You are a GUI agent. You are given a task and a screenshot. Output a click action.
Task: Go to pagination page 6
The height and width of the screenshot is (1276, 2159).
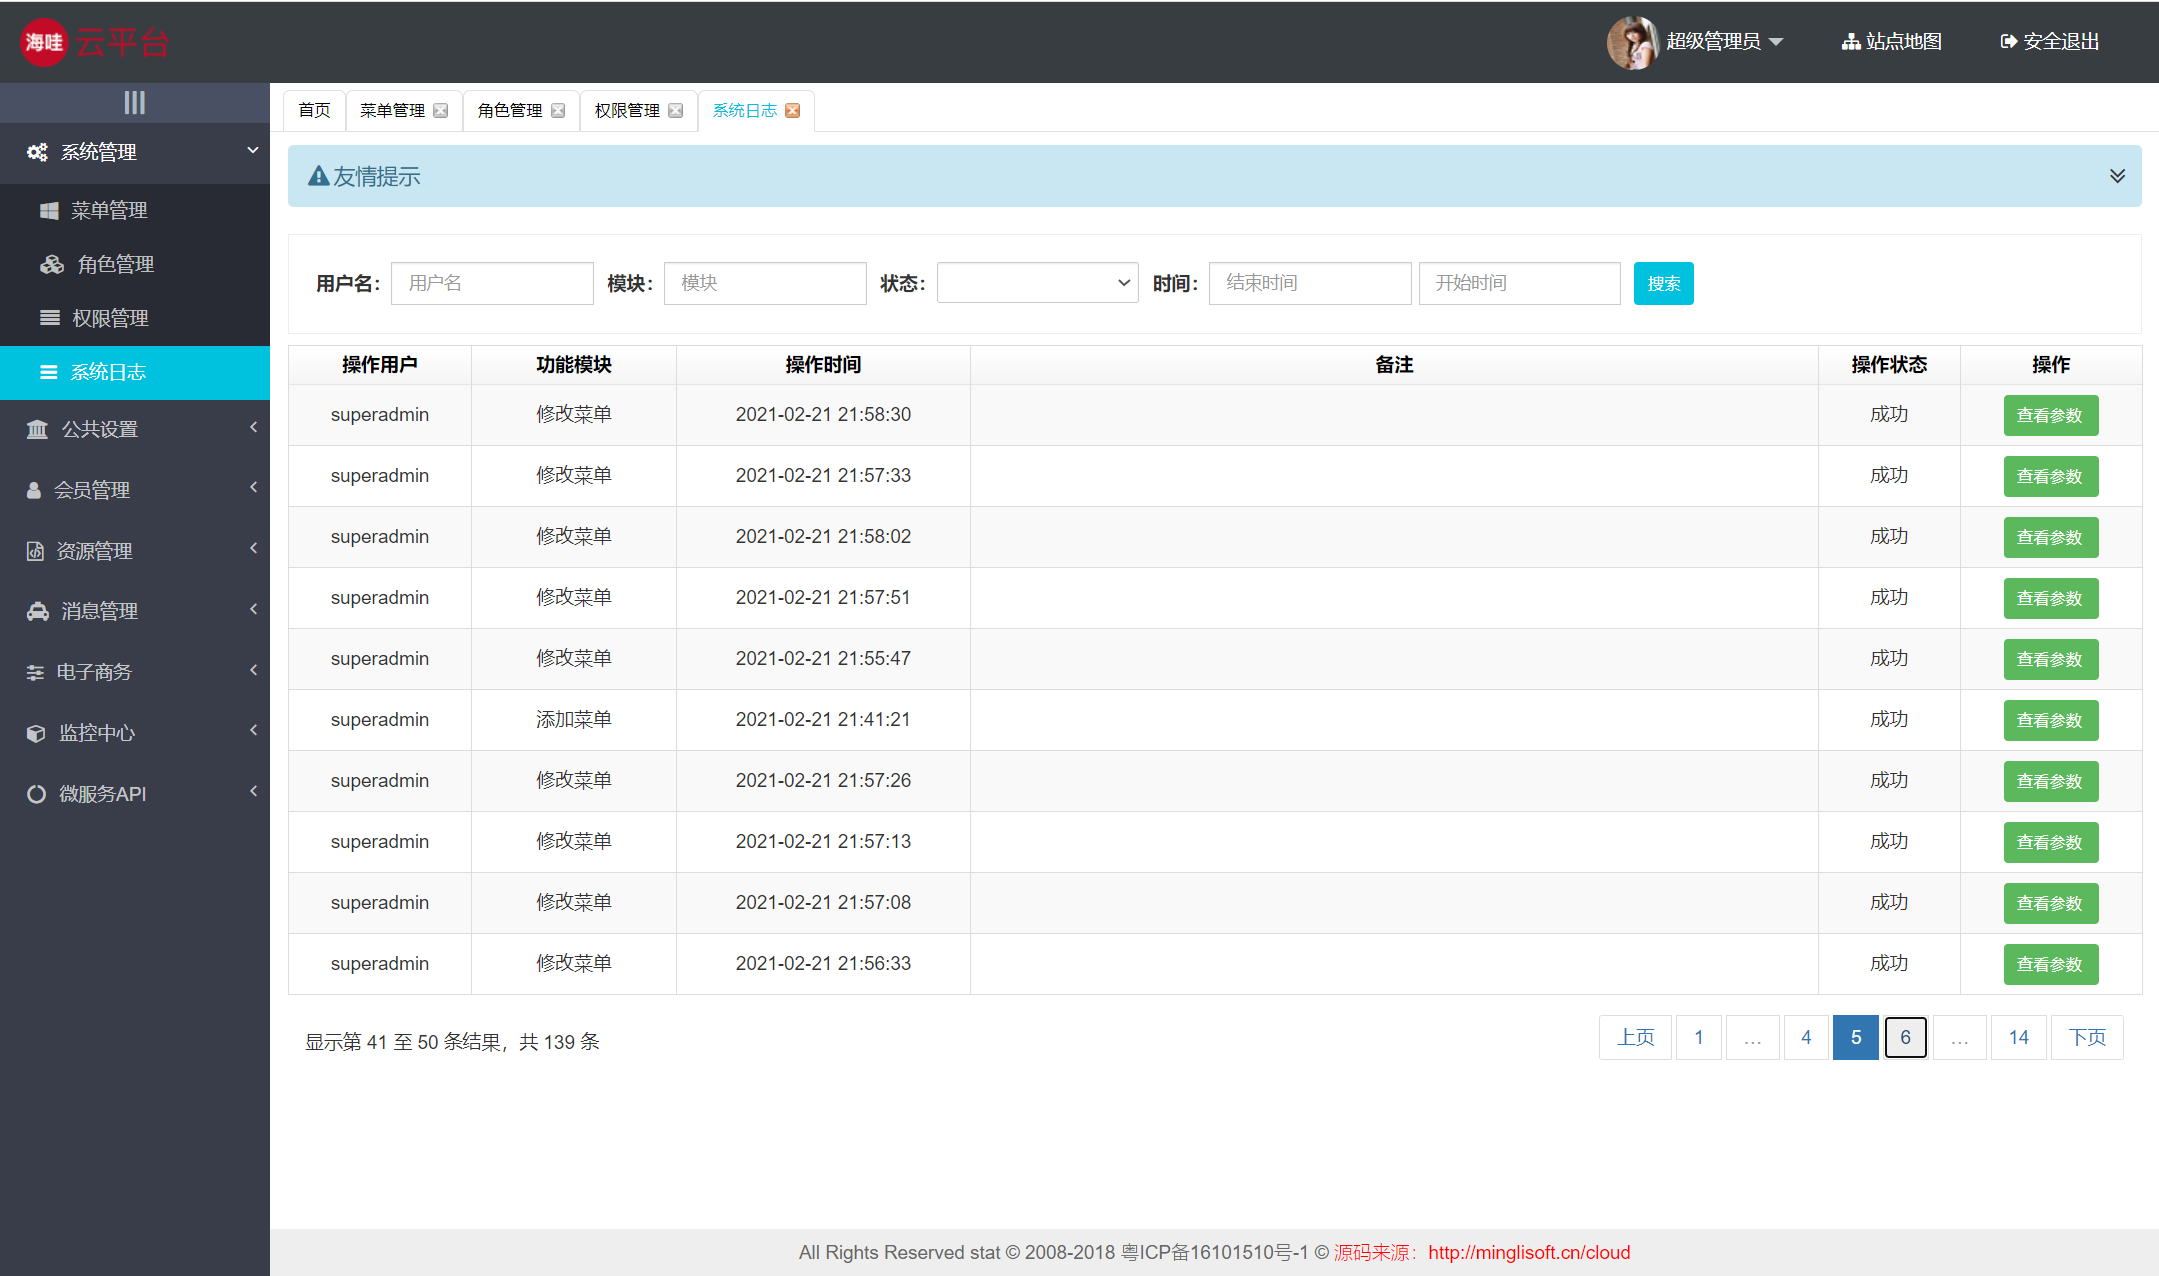pyautogui.click(x=1905, y=1037)
